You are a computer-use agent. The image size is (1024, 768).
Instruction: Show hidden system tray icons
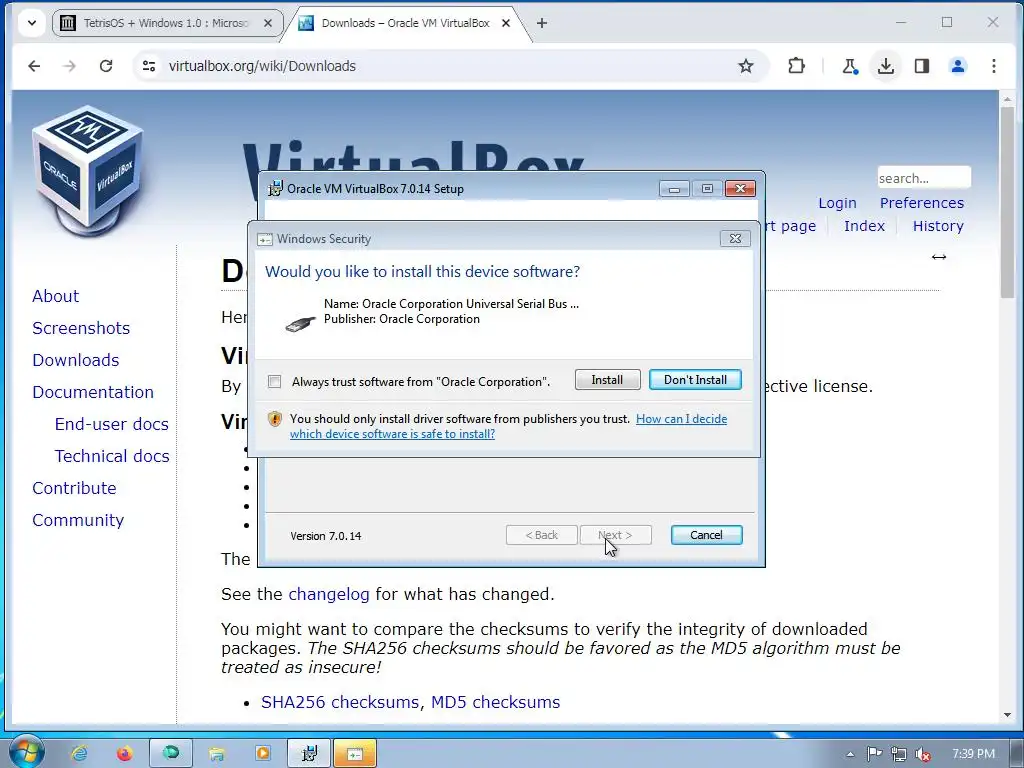point(850,754)
